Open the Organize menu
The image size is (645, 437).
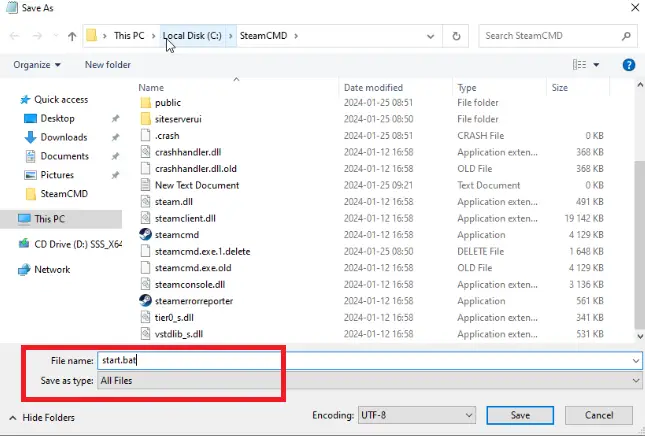[37, 65]
